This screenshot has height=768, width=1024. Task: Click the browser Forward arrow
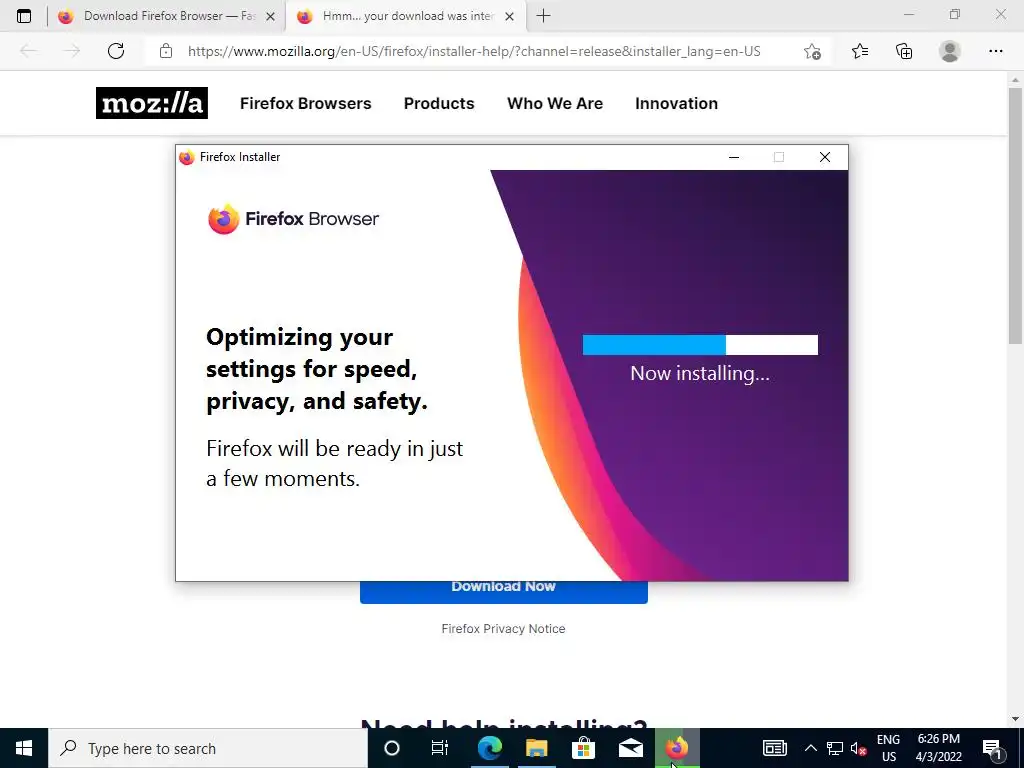[72, 51]
